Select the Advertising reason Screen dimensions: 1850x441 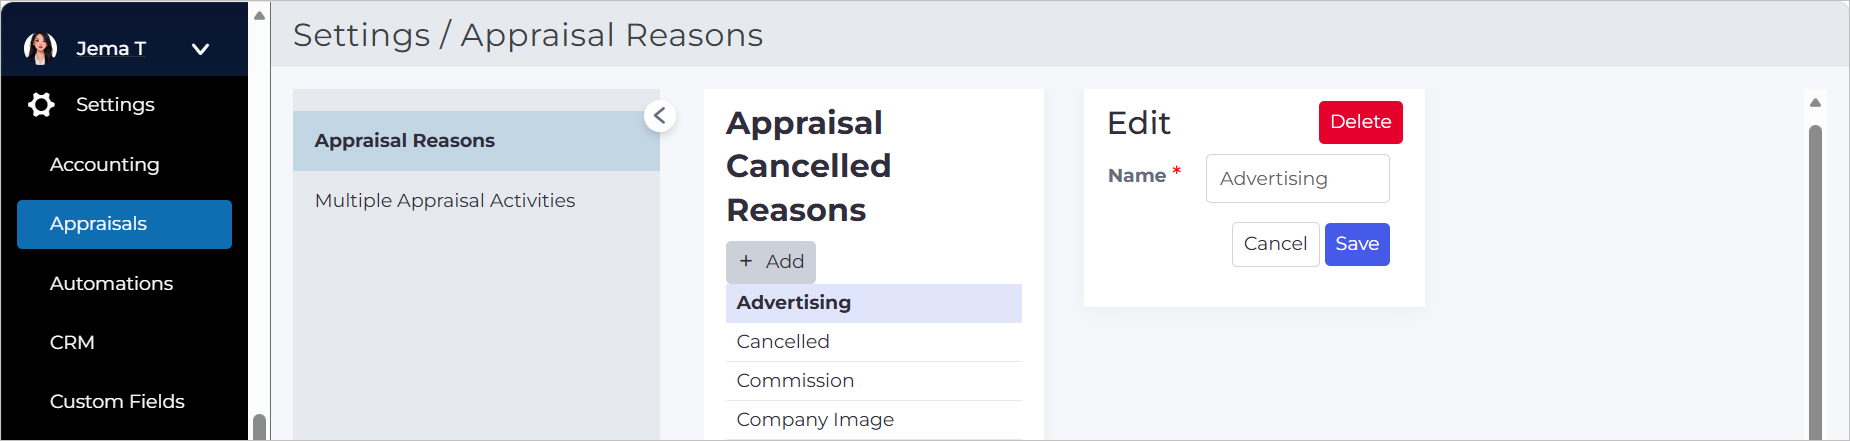coord(874,303)
